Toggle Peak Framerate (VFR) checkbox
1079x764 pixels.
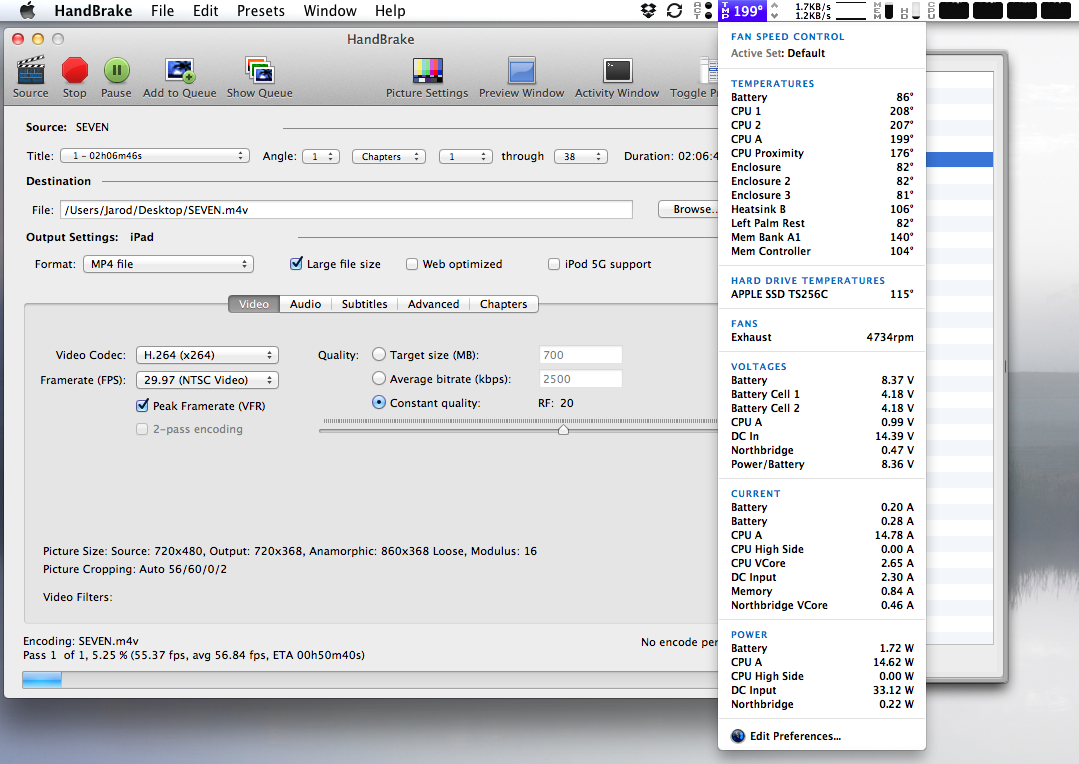tap(142, 405)
